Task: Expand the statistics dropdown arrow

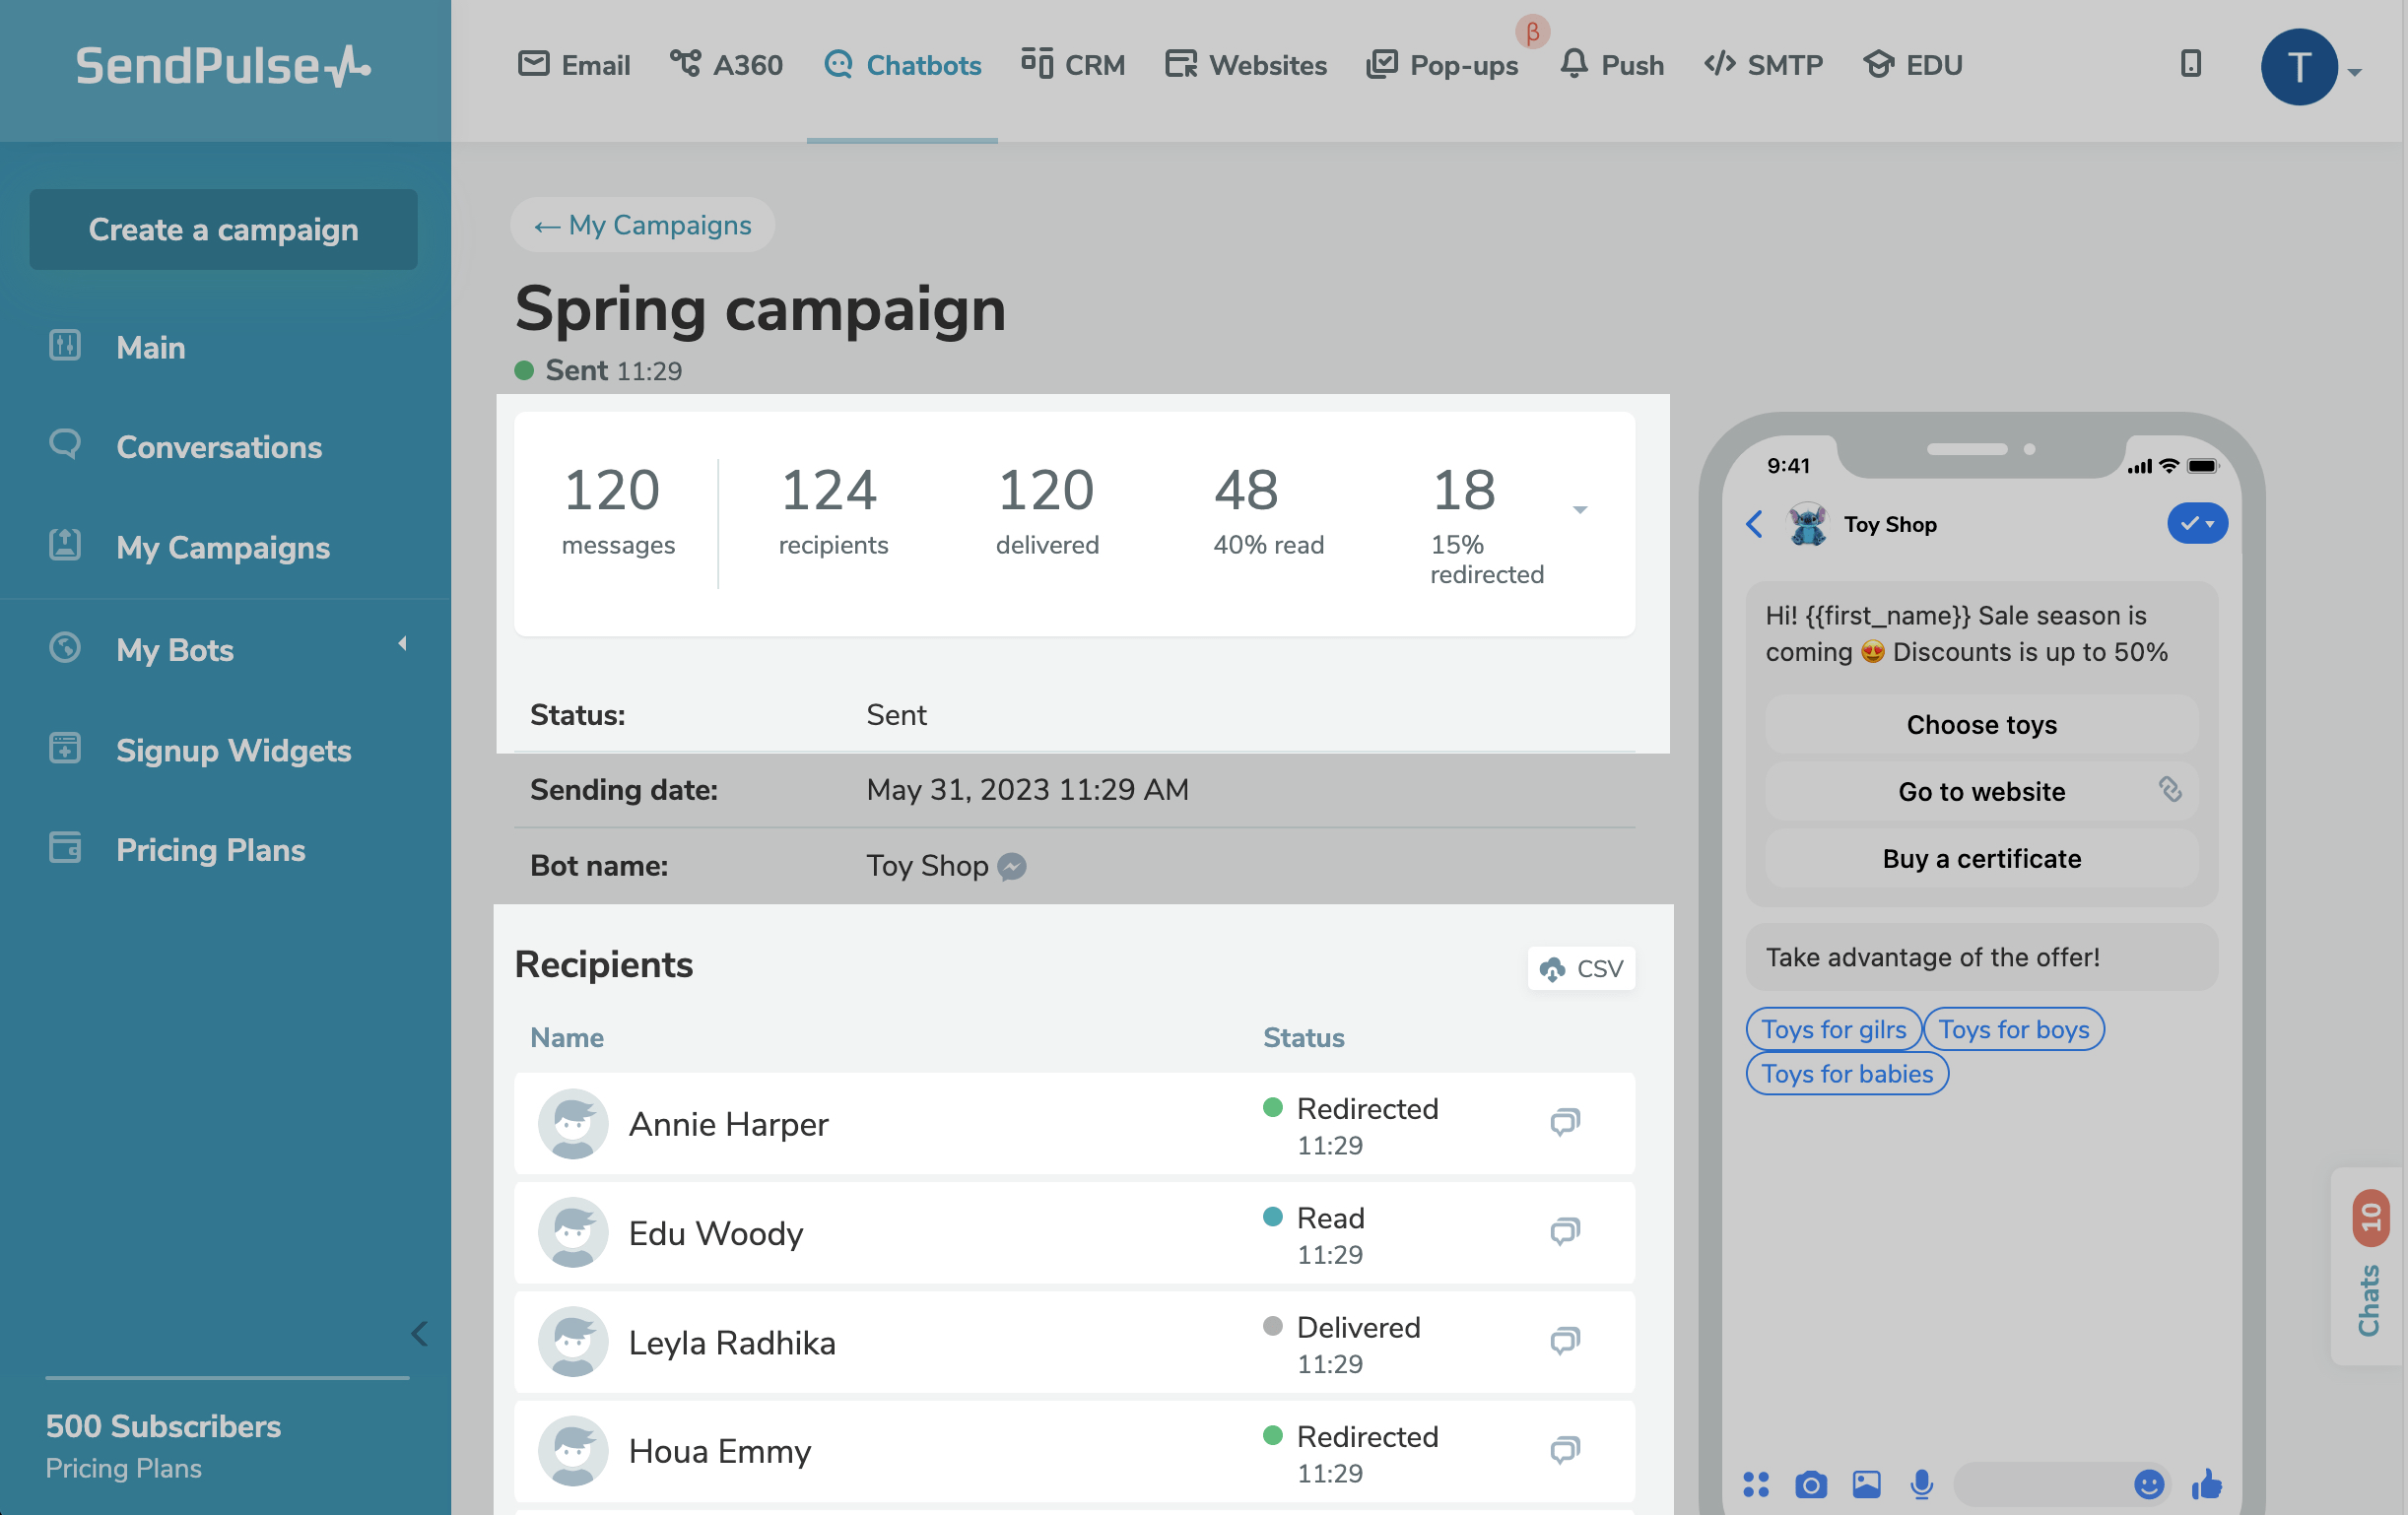Action: [x=1580, y=510]
